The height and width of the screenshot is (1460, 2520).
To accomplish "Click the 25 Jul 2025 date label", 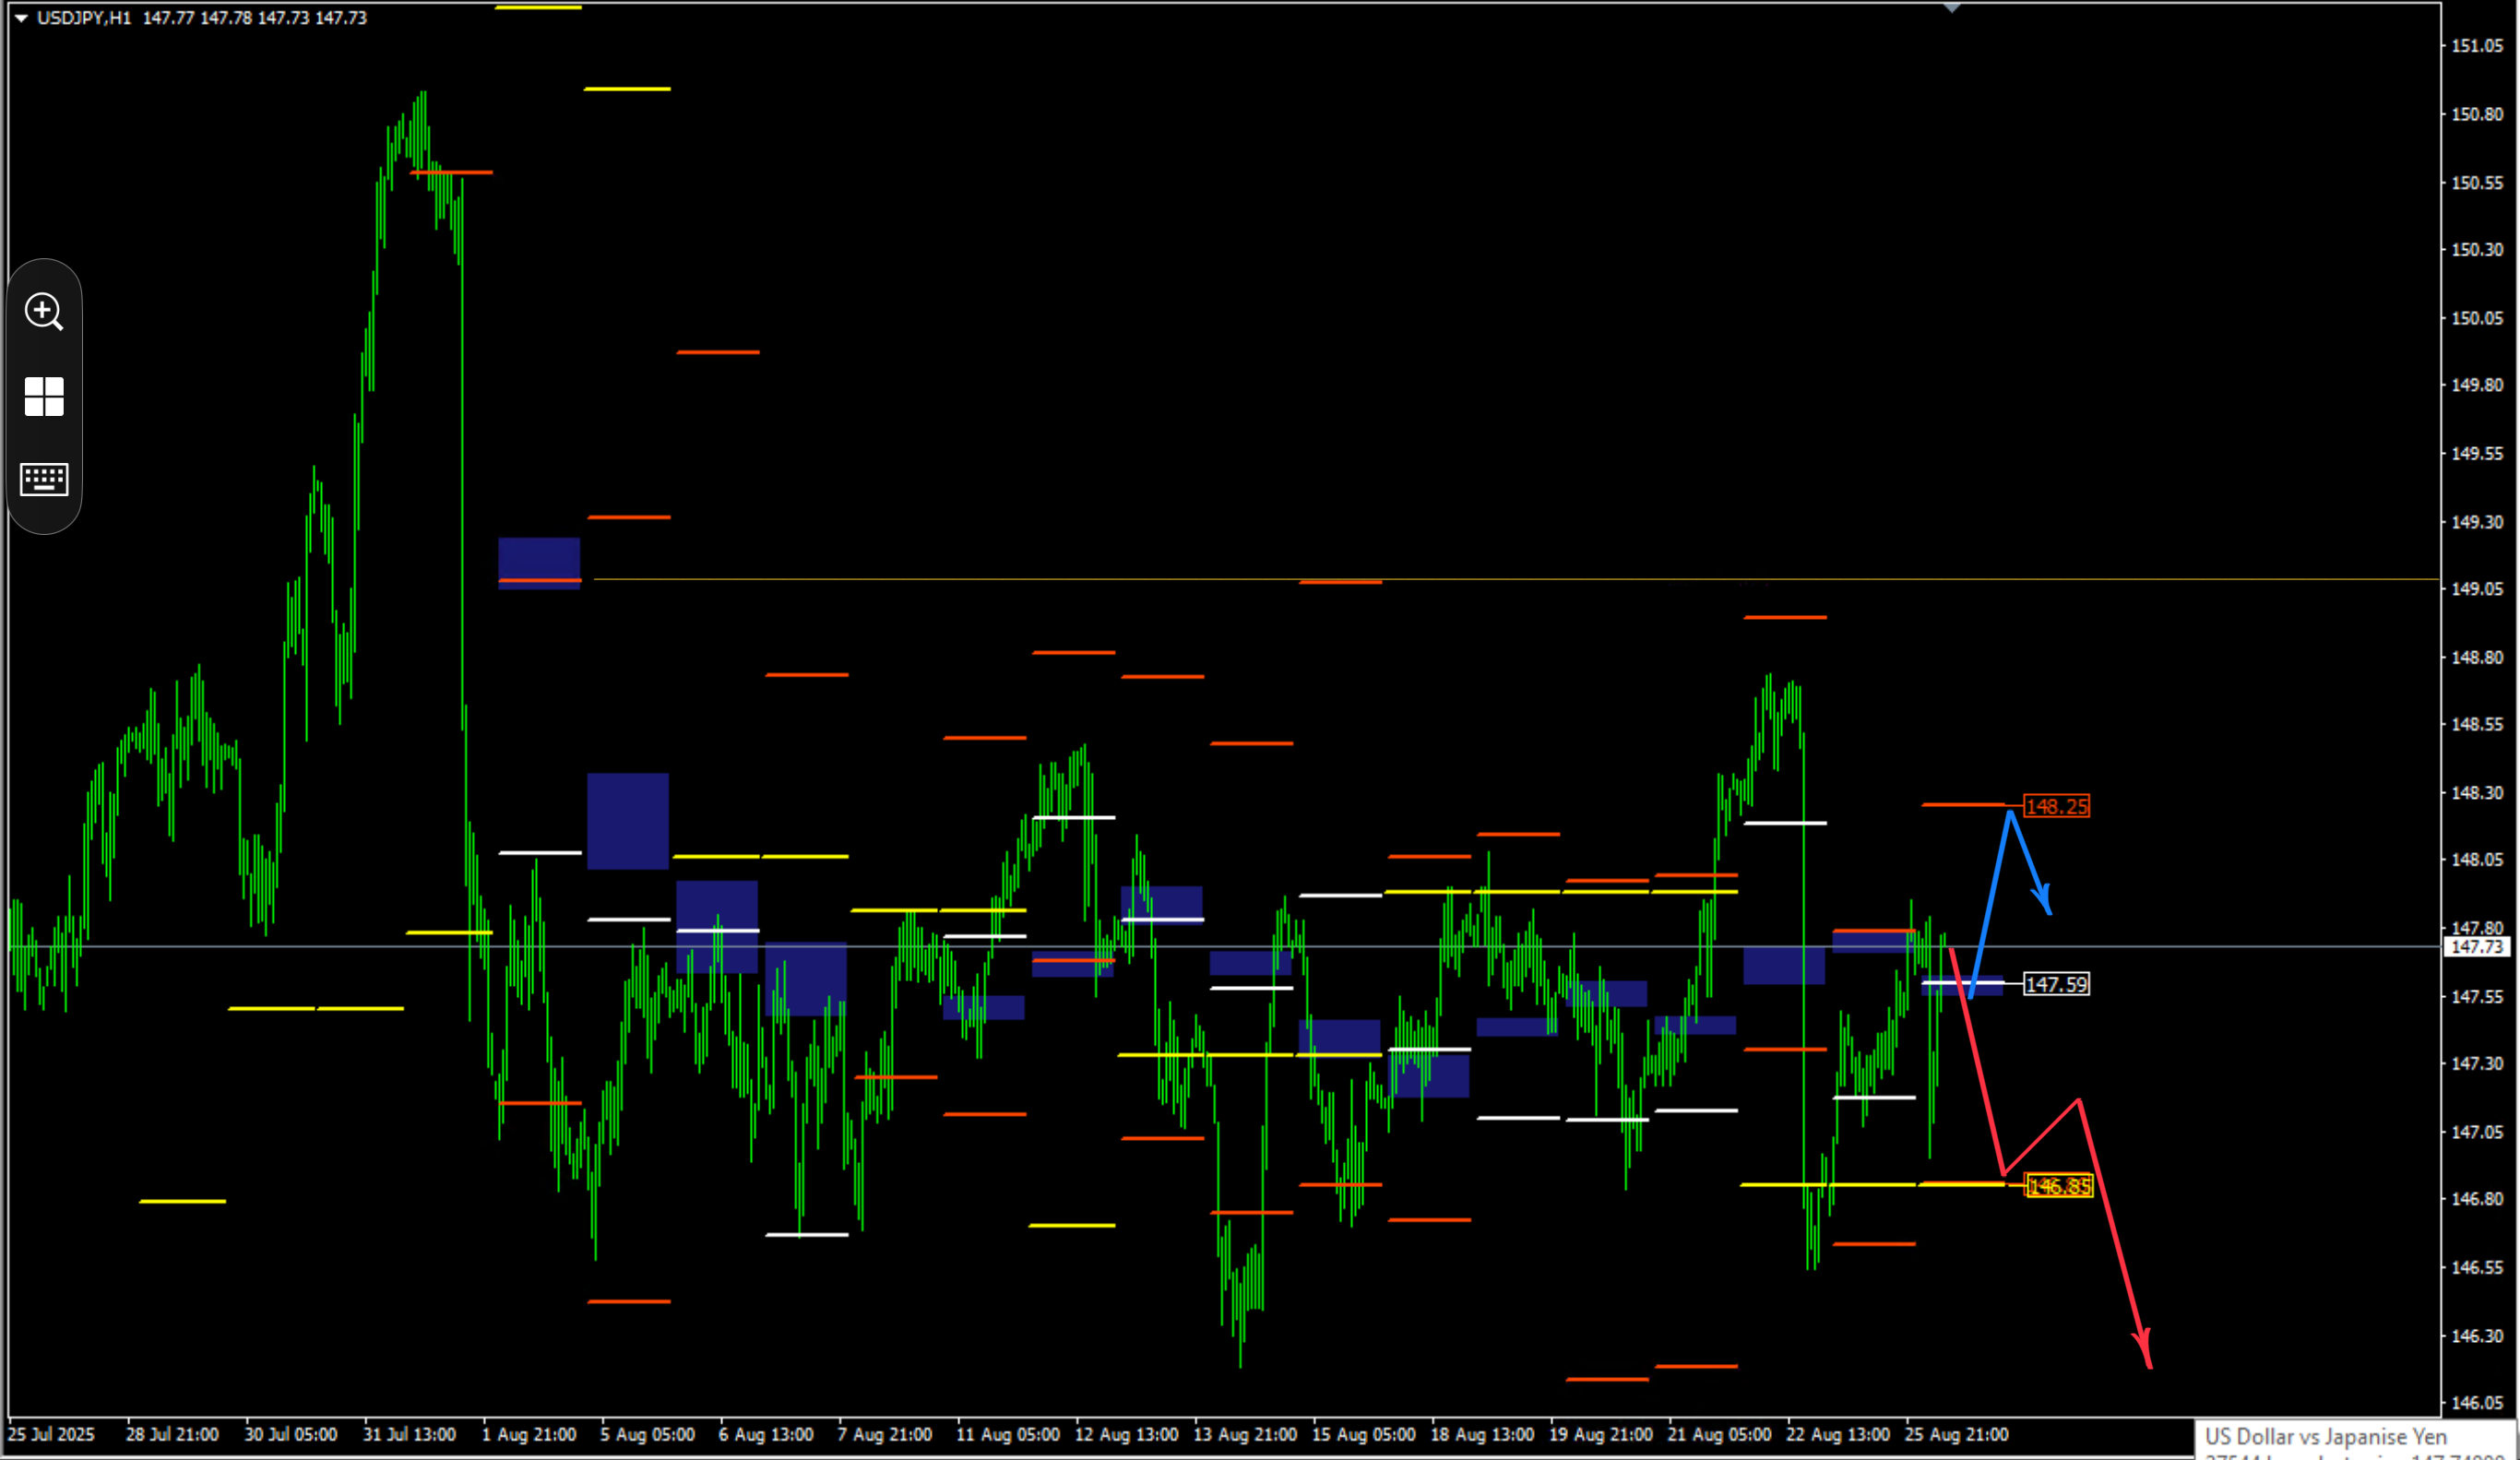I will pos(51,1435).
